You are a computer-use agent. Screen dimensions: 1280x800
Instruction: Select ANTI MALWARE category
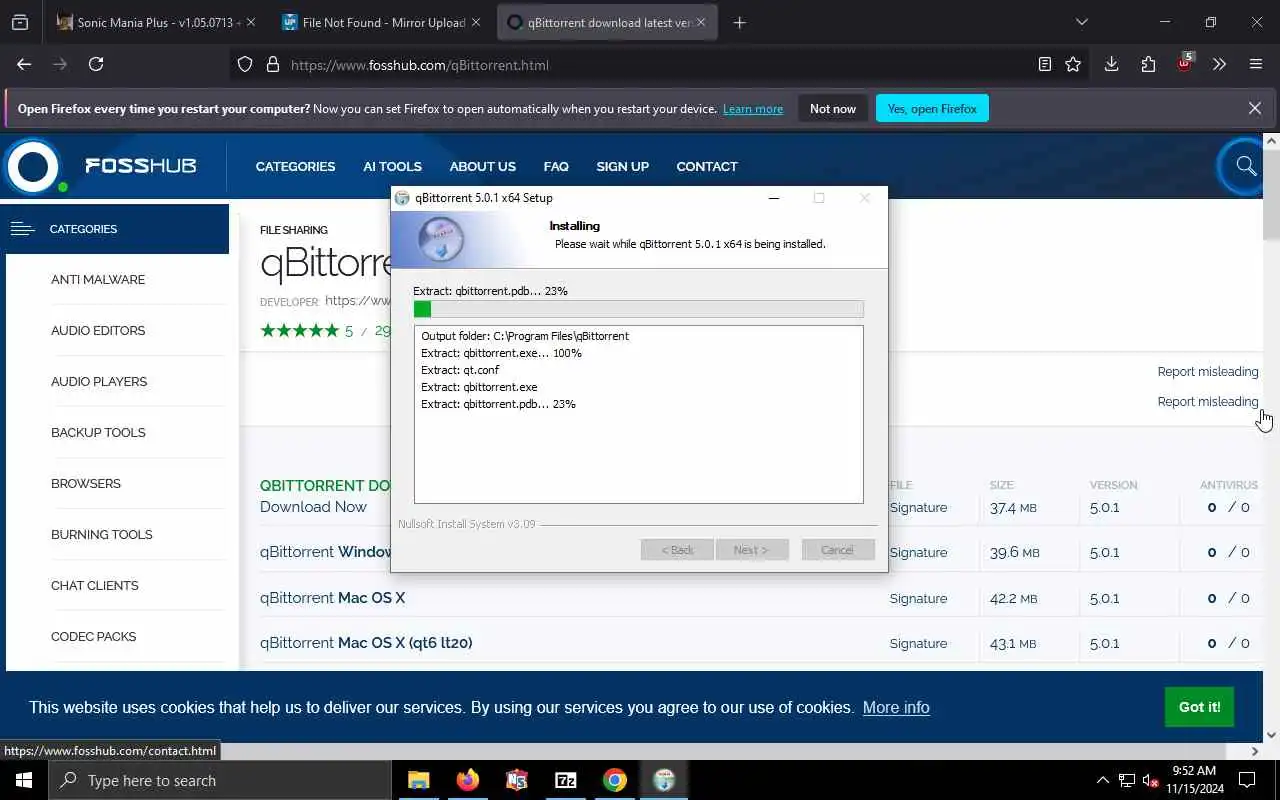(98, 279)
